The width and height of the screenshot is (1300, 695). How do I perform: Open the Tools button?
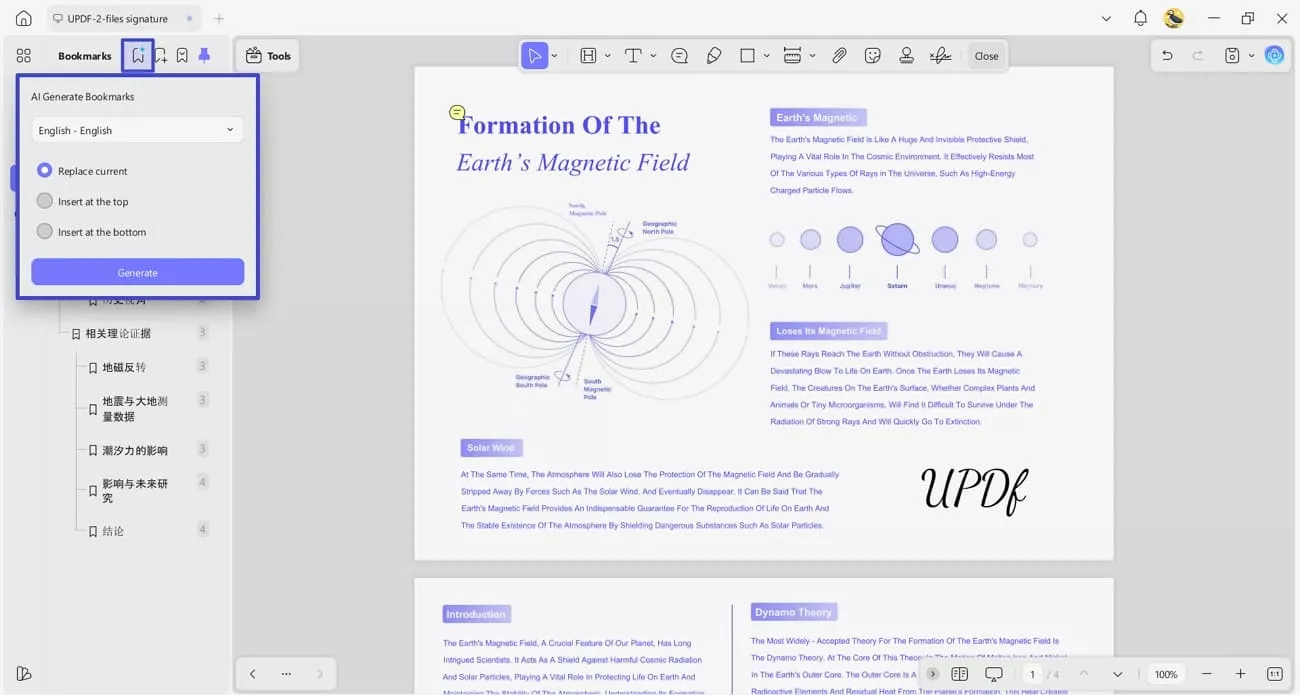(268, 56)
